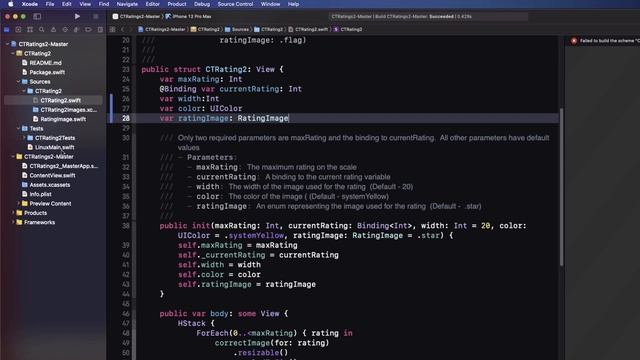
Task: Choose the iPhone 12 Pro Max run destination
Action: [189, 17]
